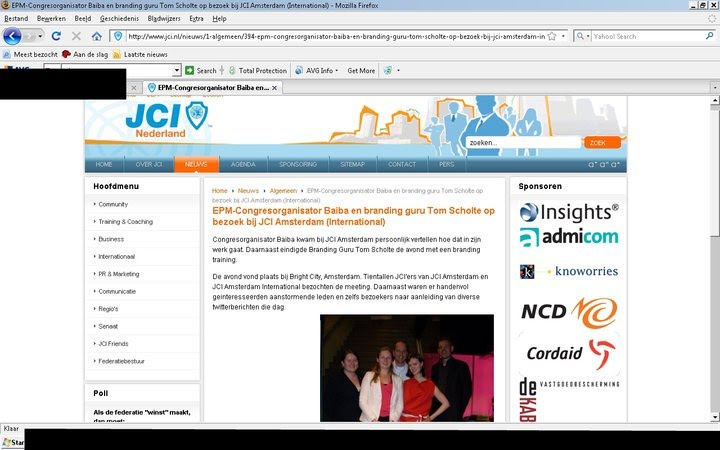720x450 pixels.
Task: Click the Yahoo! Search input field
Action: pos(647,36)
